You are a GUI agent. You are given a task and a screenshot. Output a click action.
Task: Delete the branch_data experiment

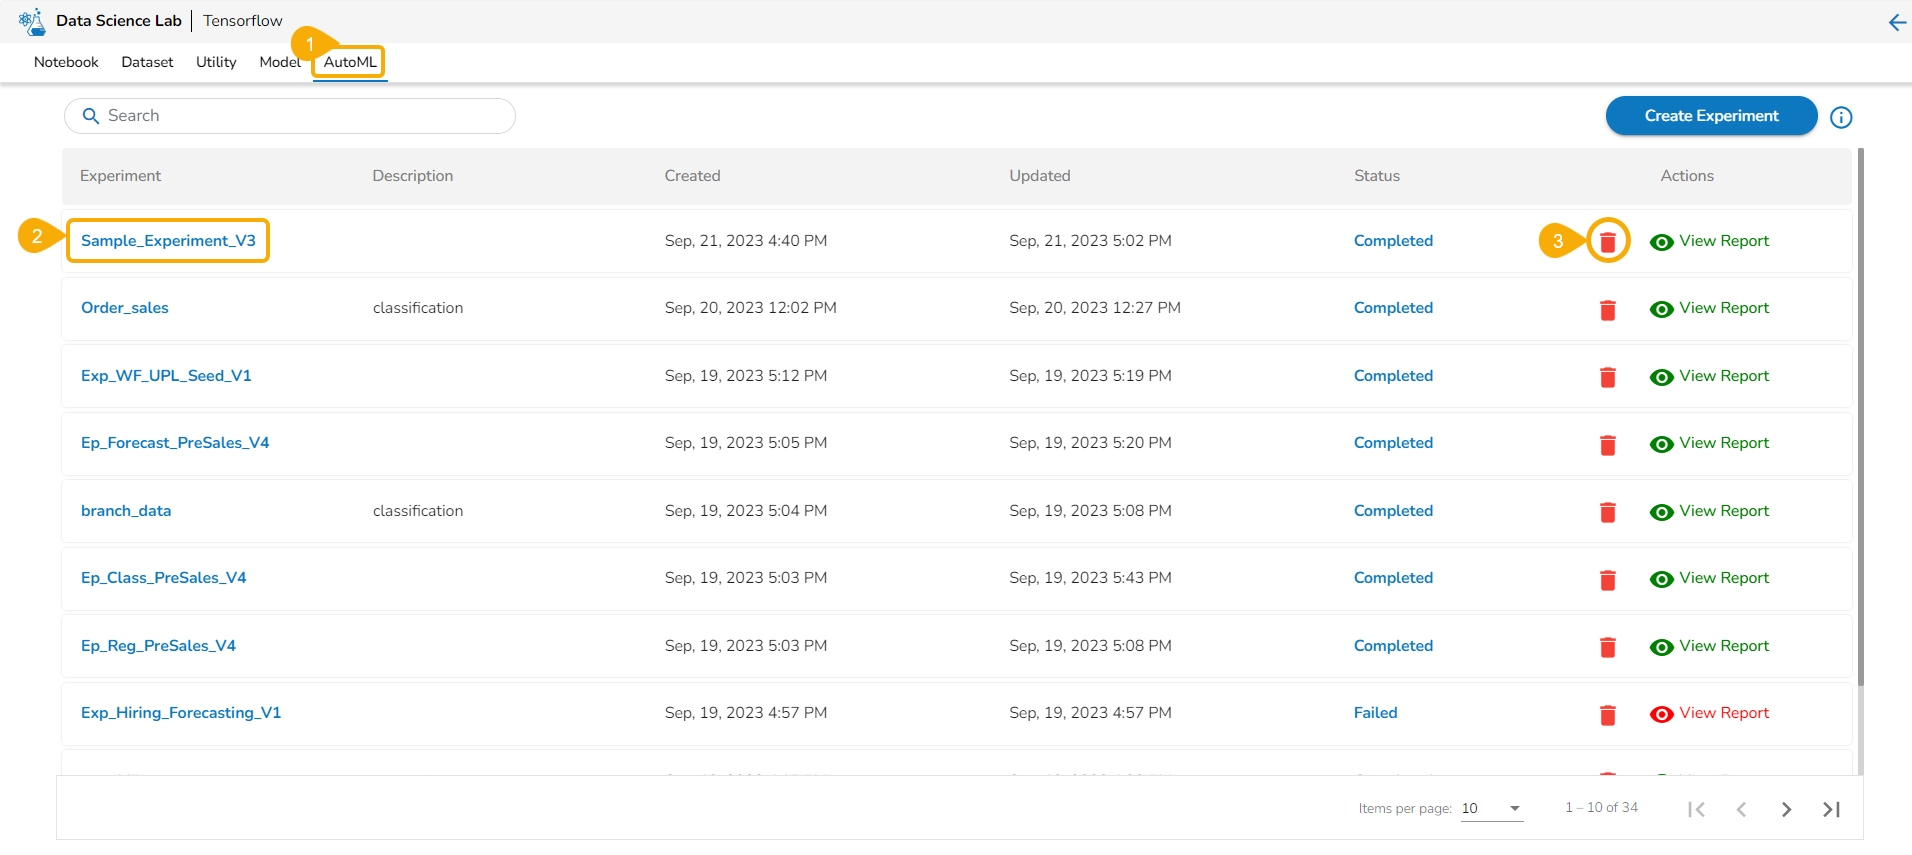click(x=1607, y=512)
